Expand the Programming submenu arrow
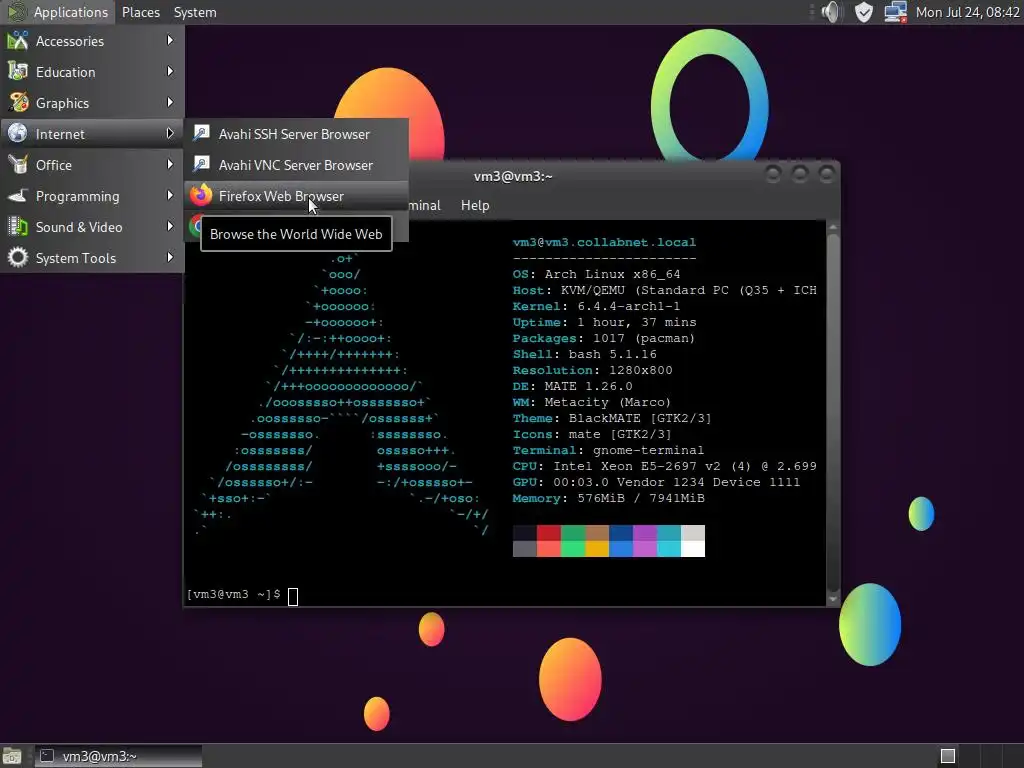Viewport: 1024px width, 768px height. coord(170,195)
